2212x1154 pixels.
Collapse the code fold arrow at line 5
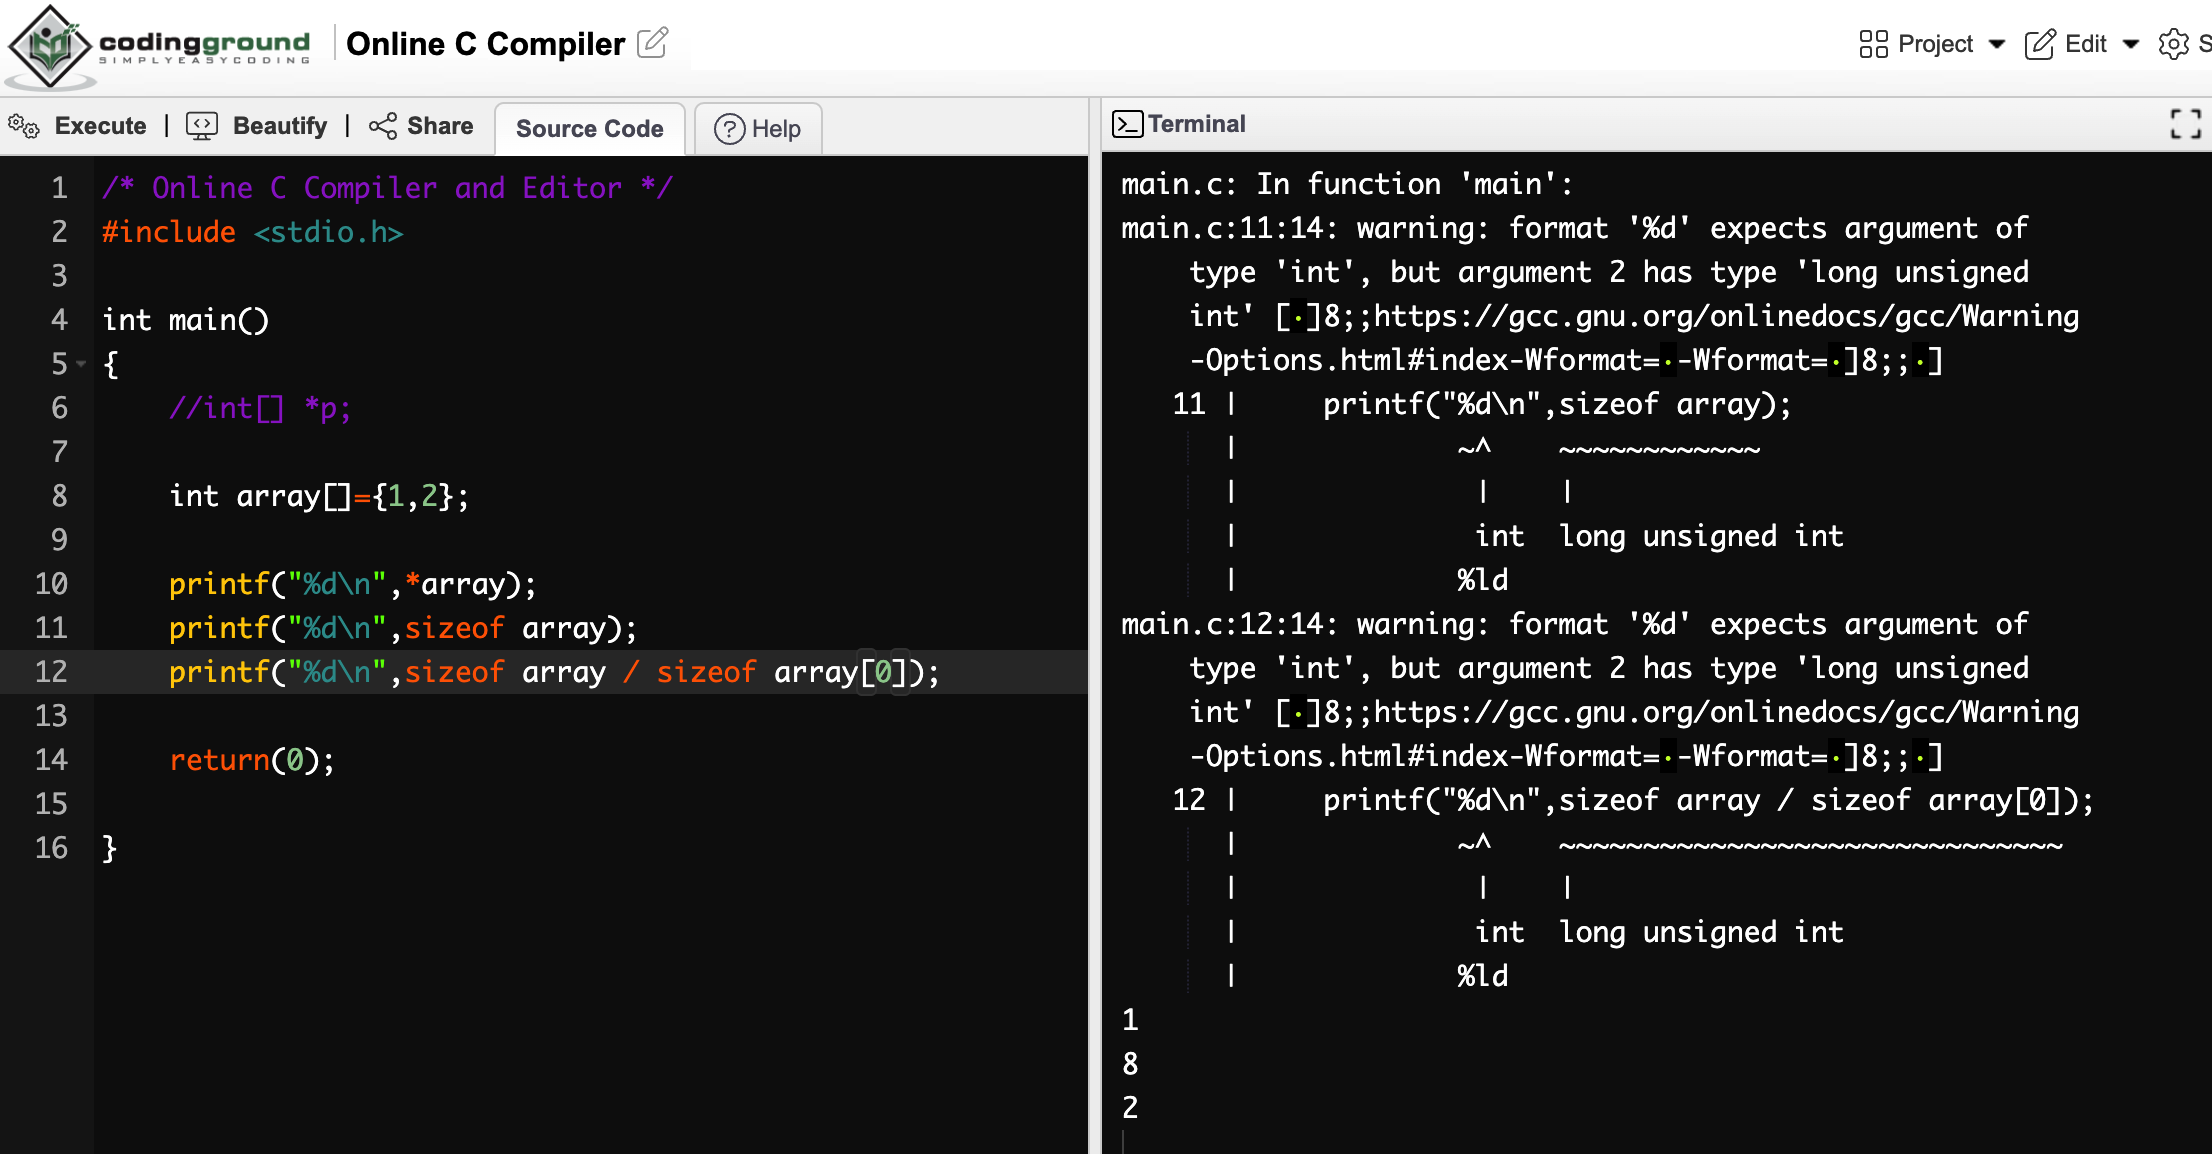[82, 364]
